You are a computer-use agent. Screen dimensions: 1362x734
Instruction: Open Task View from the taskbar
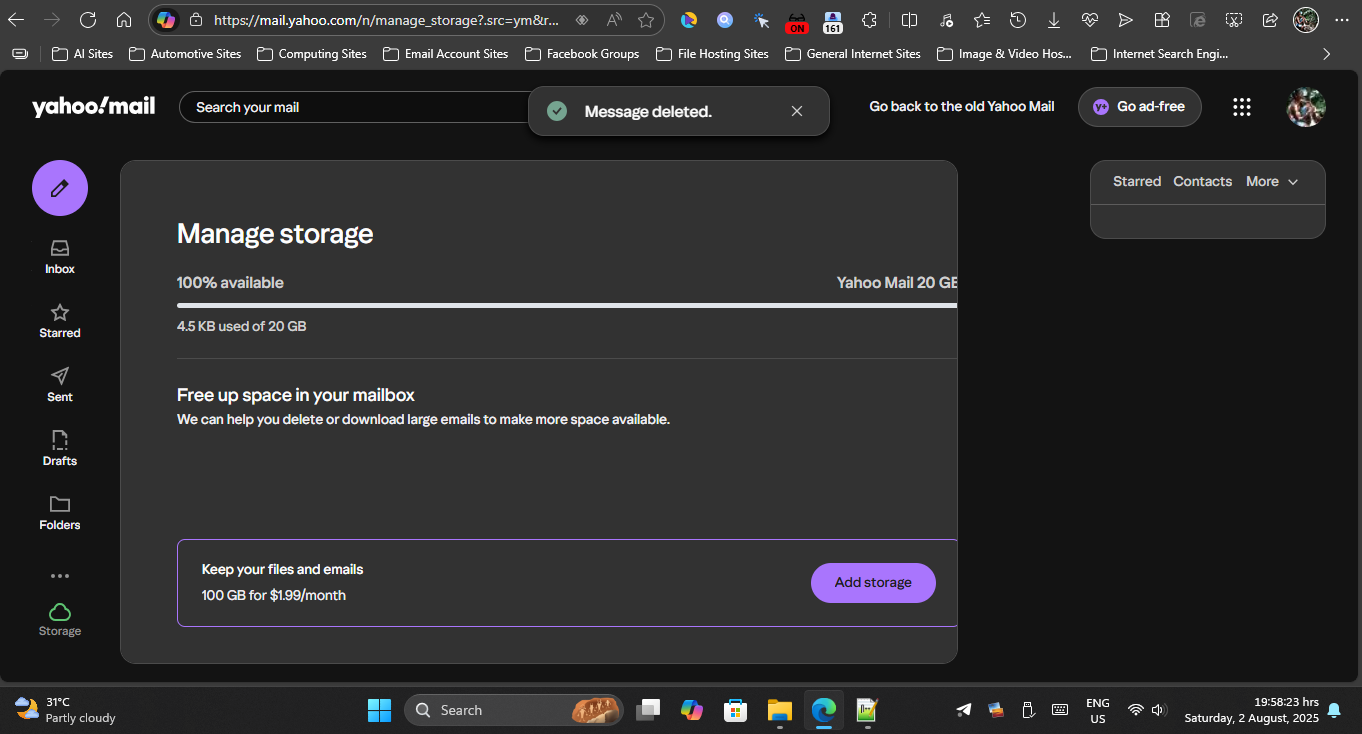click(648, 710)
